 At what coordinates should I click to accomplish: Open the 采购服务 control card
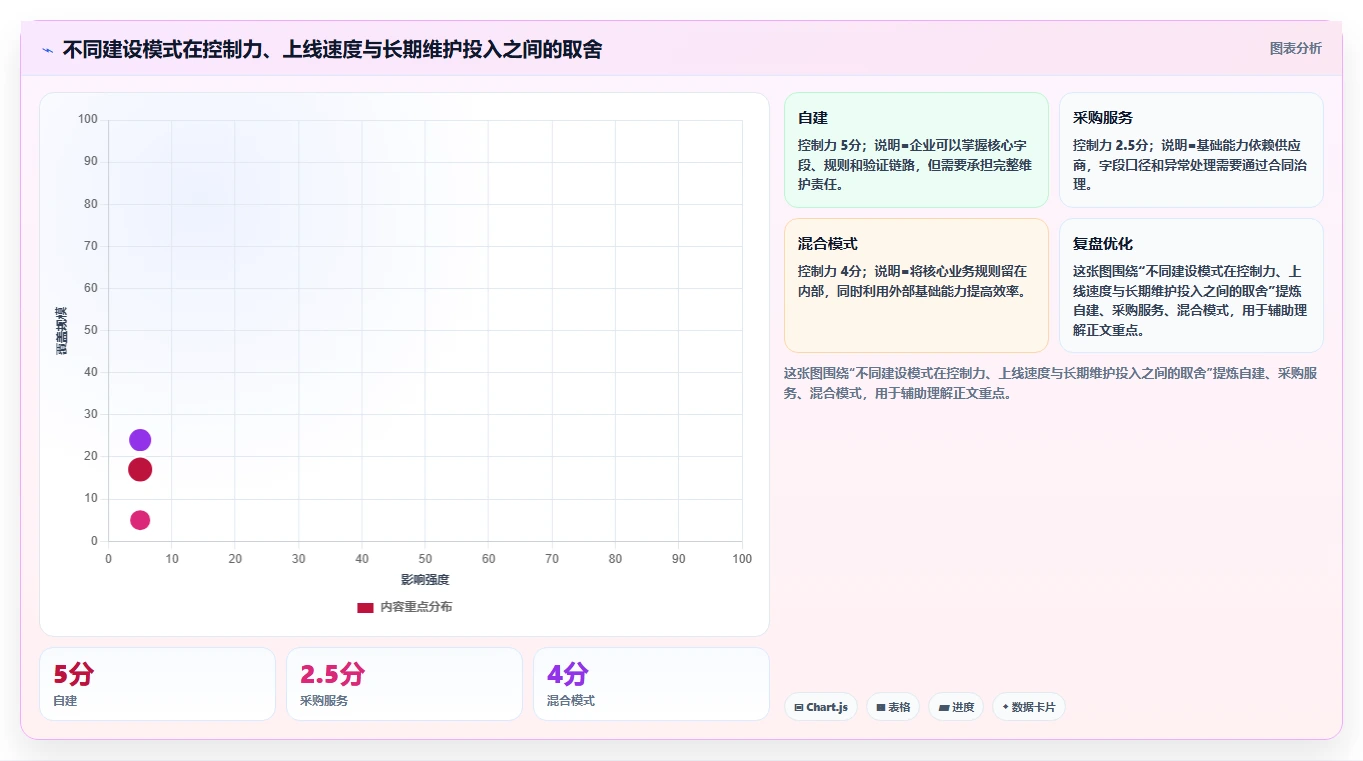(x=1191, y=150)
